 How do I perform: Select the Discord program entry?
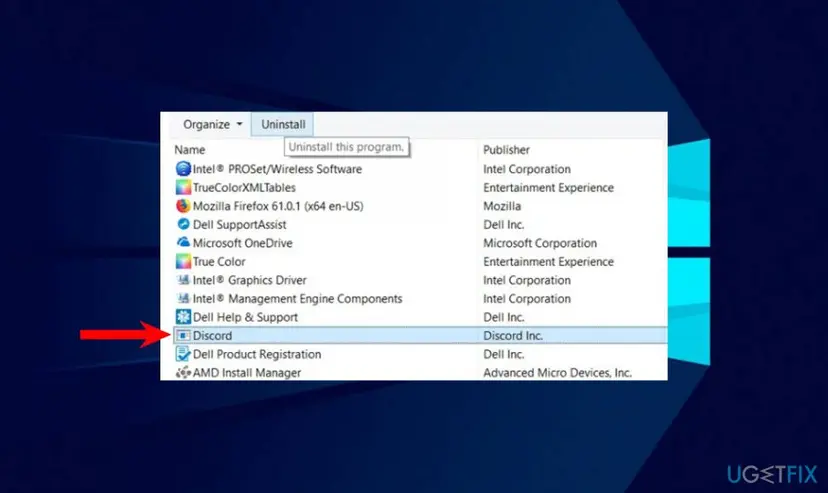212,335
